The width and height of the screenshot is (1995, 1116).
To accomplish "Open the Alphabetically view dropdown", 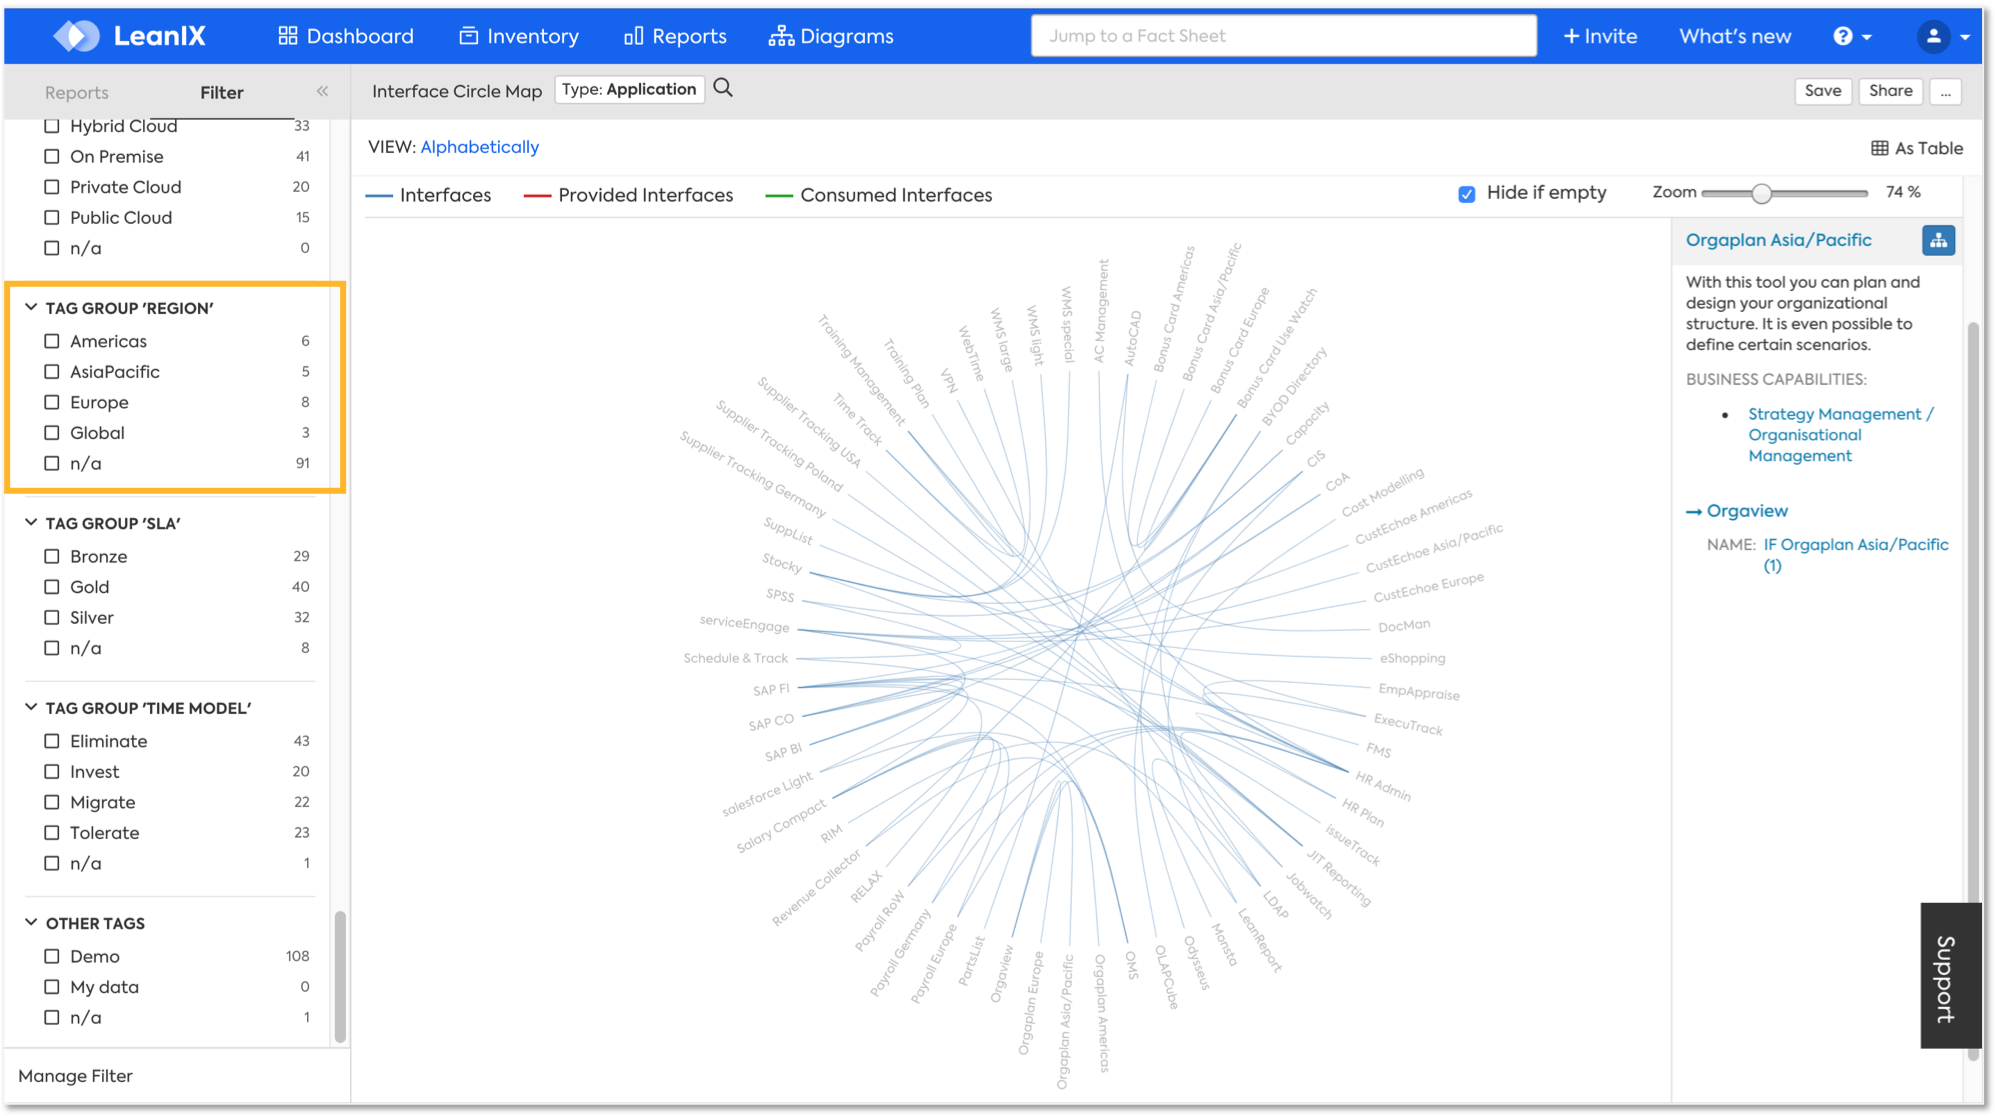I will click(x=479, y=147).
